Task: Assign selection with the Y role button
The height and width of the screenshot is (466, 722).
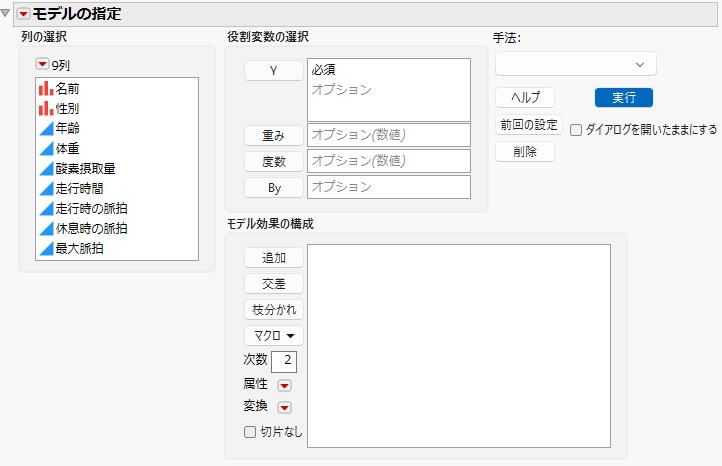Action: (274, 70)
